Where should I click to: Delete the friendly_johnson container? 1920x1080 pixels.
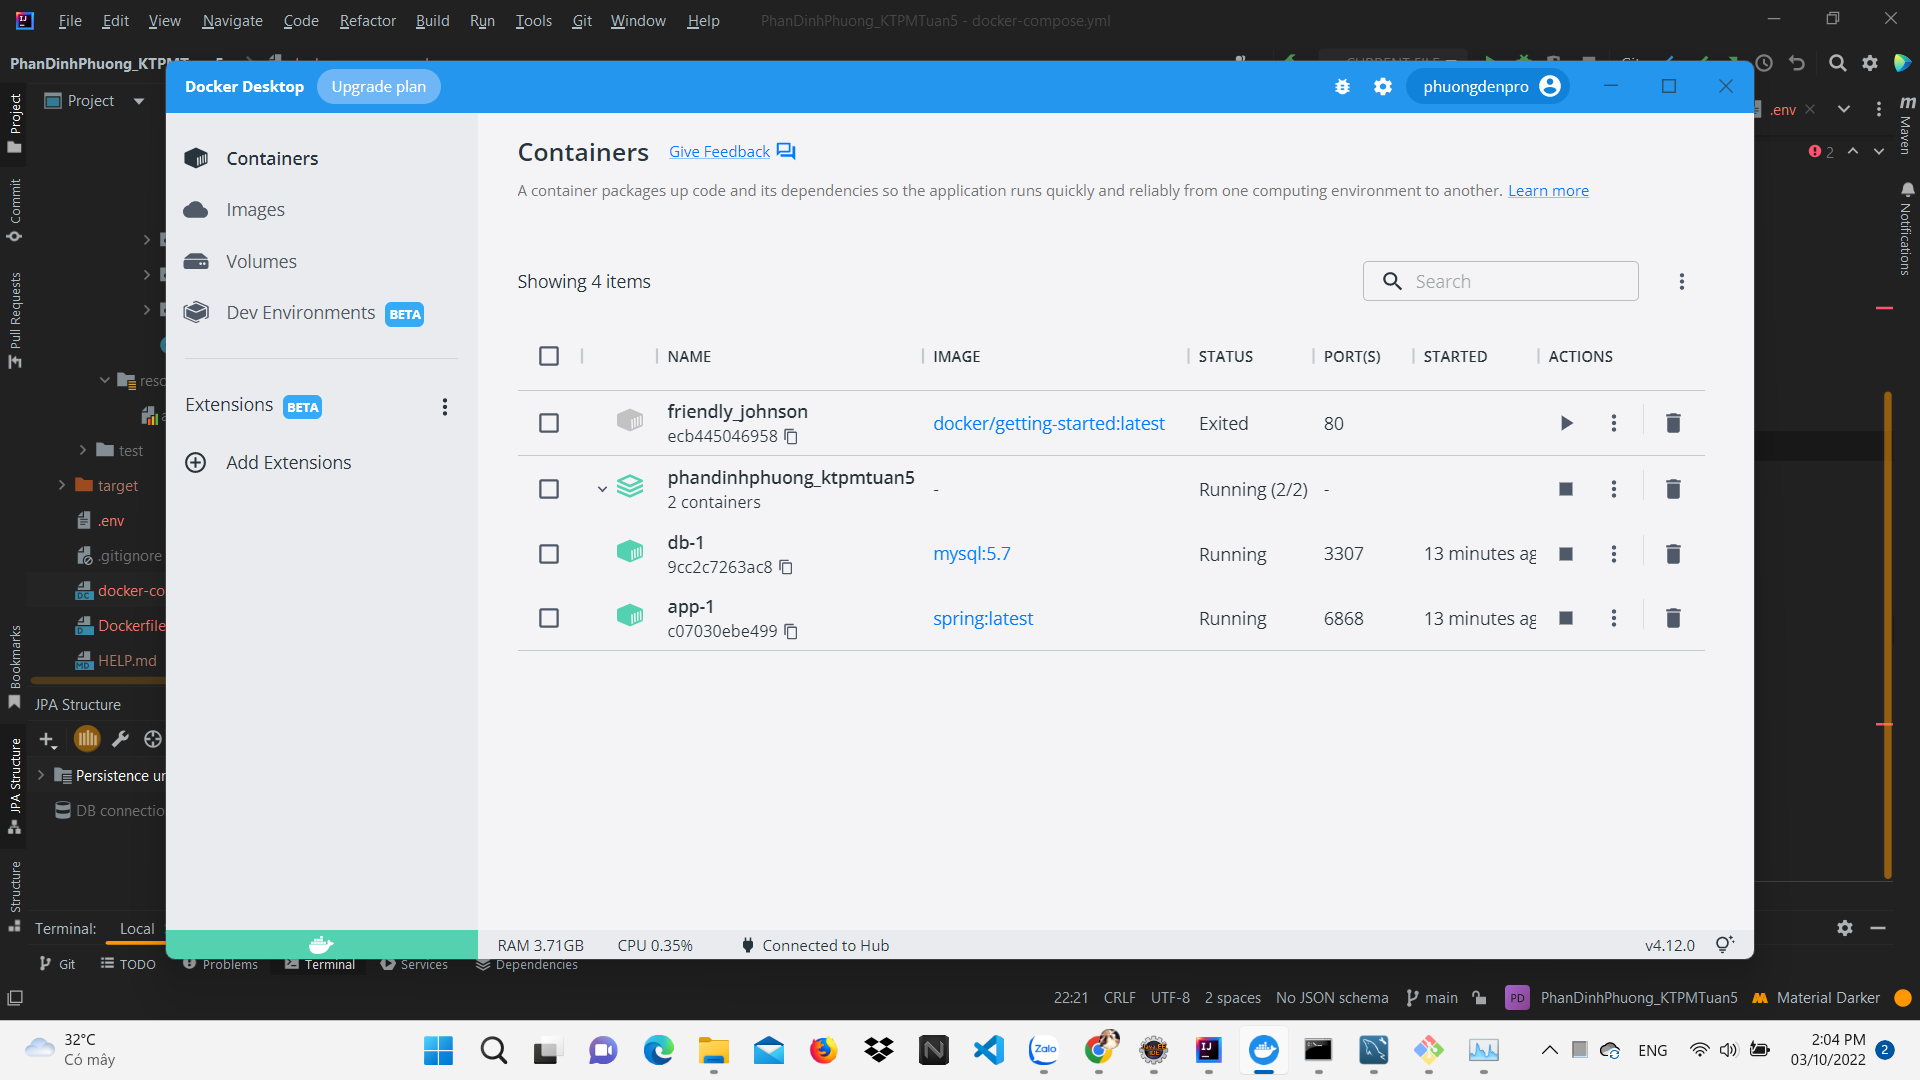[x=1673, y=423]
